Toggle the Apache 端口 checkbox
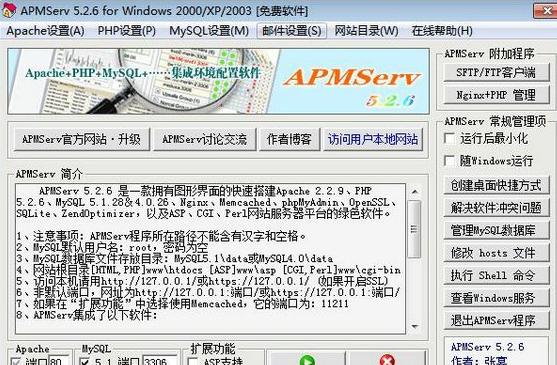Screen dimensions: 557x365 click(16, 362)
